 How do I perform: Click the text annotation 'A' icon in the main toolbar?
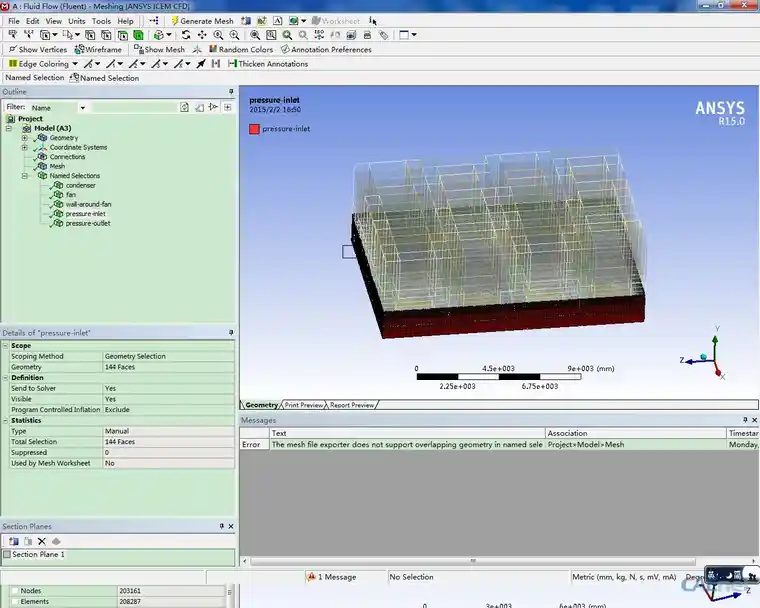pos(277,21)
